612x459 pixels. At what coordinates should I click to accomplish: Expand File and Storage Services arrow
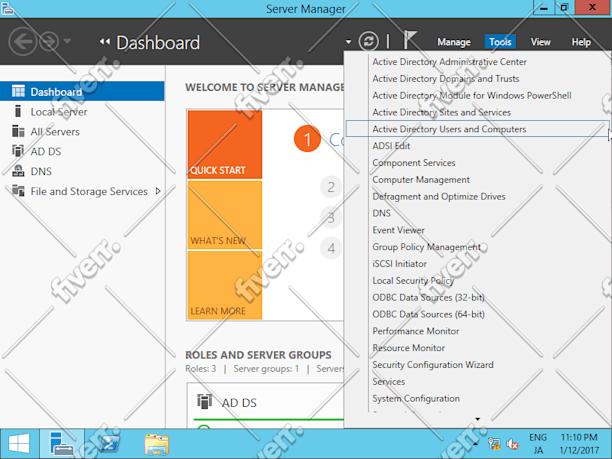158,191
